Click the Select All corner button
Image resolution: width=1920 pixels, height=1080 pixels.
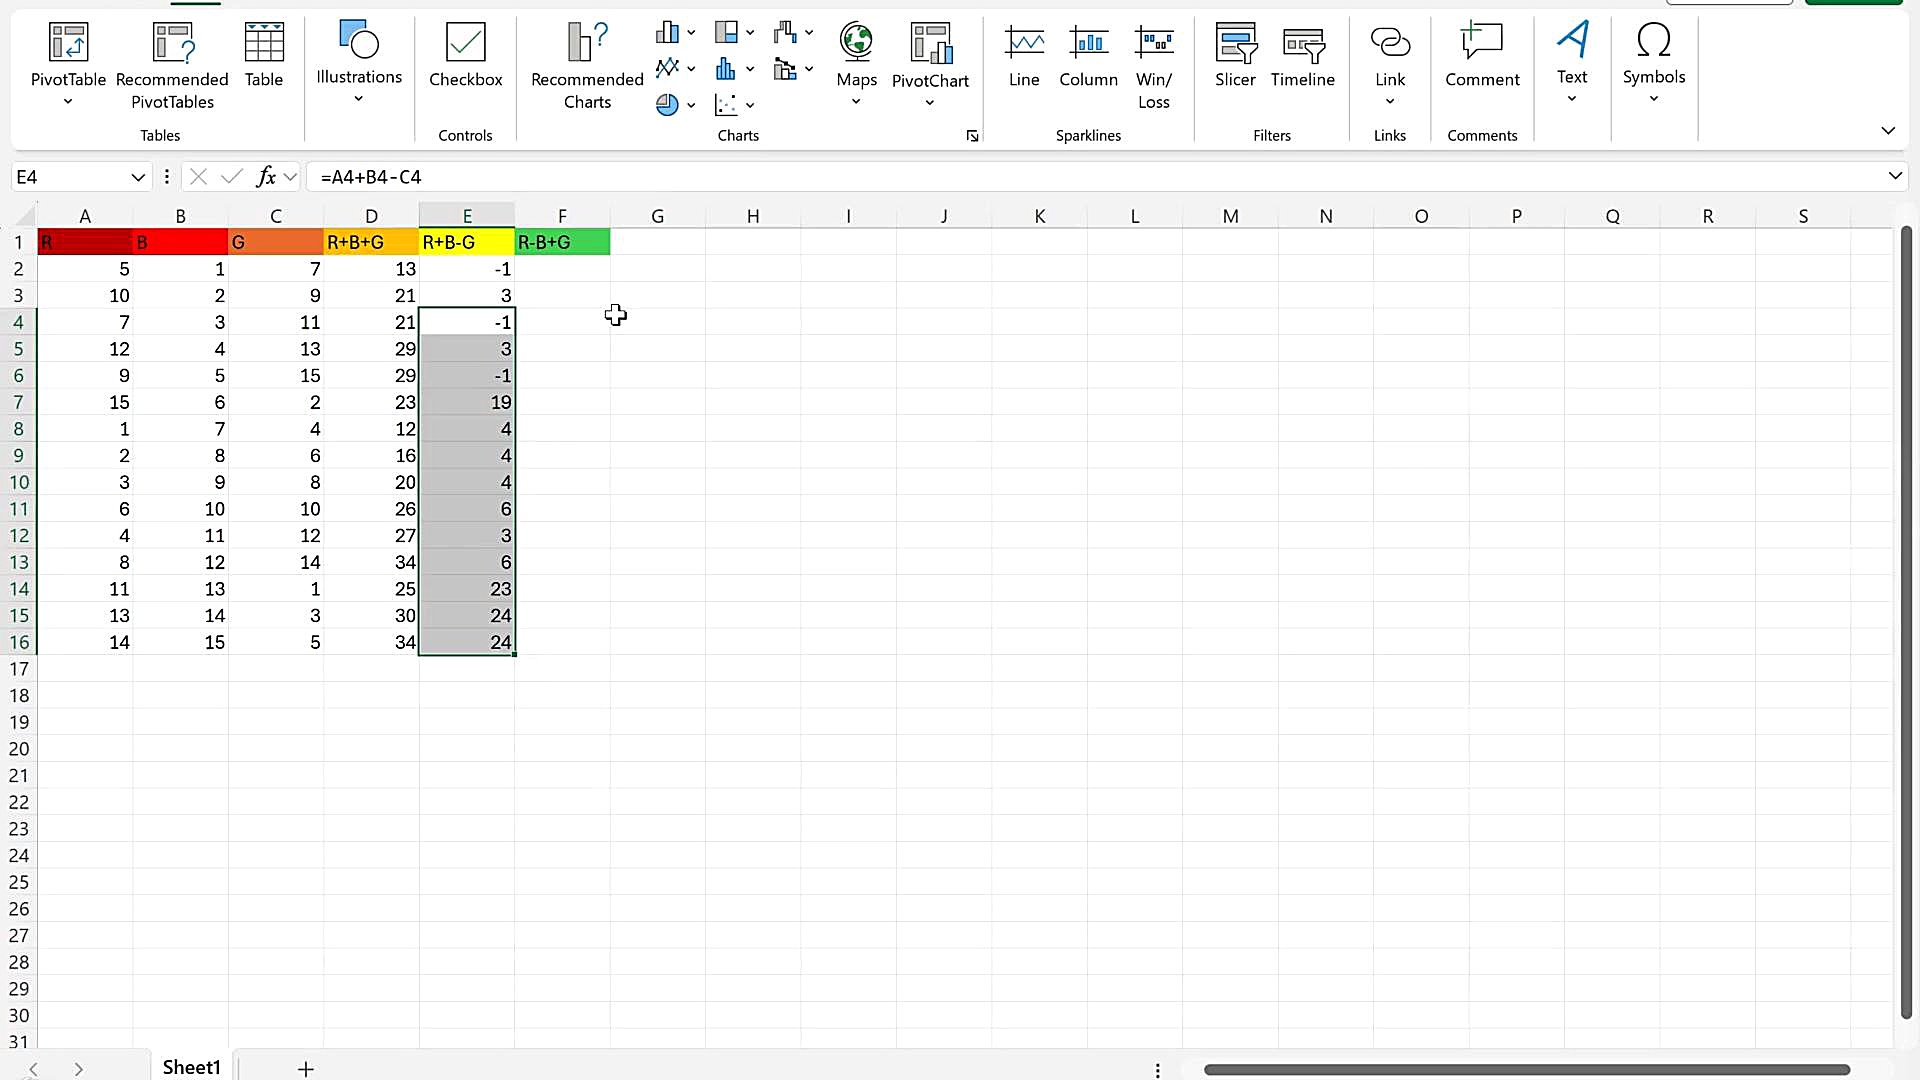pos(25,215)
